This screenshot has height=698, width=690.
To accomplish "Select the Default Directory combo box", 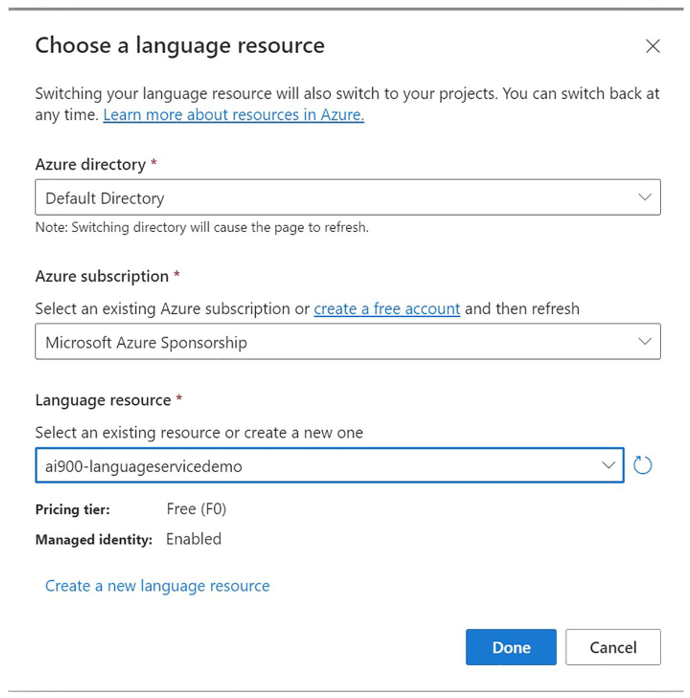I will click(348, 197).
